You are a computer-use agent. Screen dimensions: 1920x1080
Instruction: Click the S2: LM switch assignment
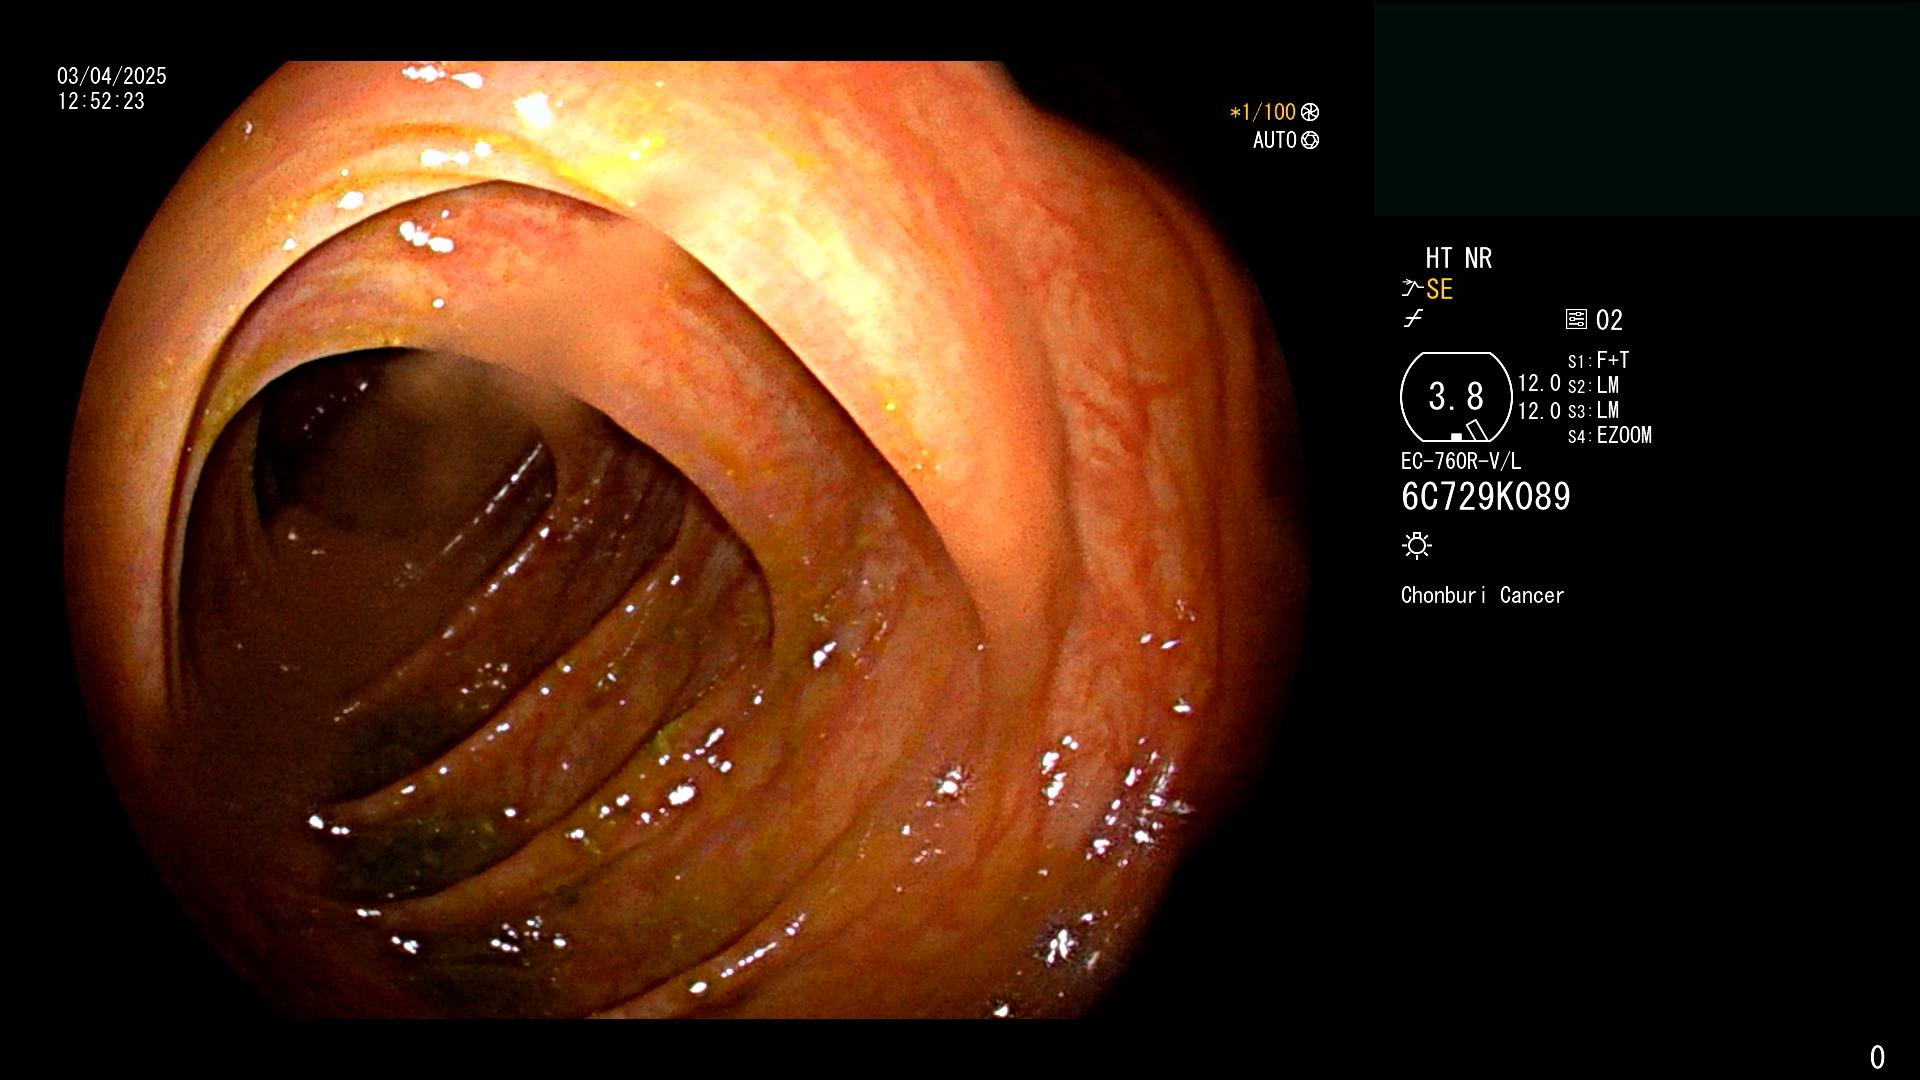pyautogui.click(x=1593, y=385)
